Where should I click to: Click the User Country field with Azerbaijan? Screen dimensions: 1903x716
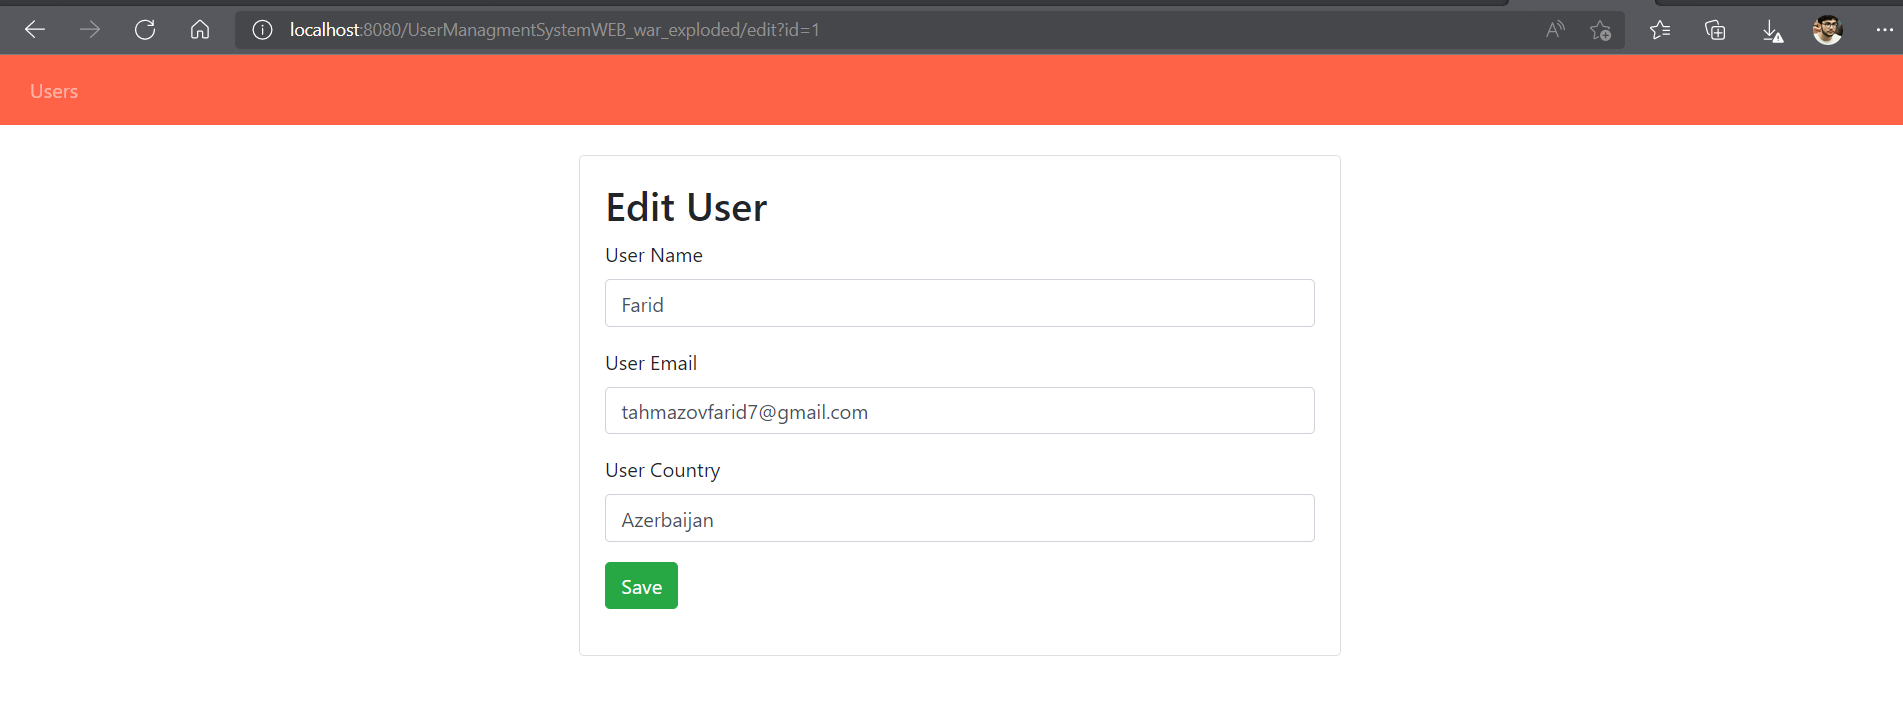coord(959,518)
